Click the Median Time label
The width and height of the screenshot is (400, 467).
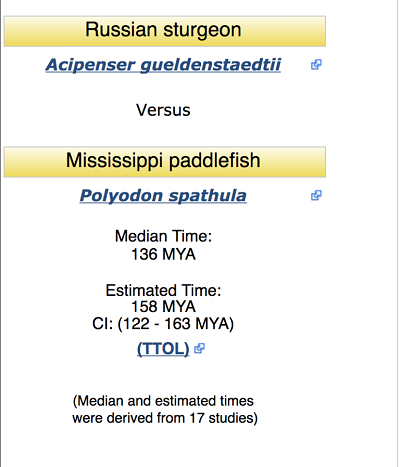[163, 236]
